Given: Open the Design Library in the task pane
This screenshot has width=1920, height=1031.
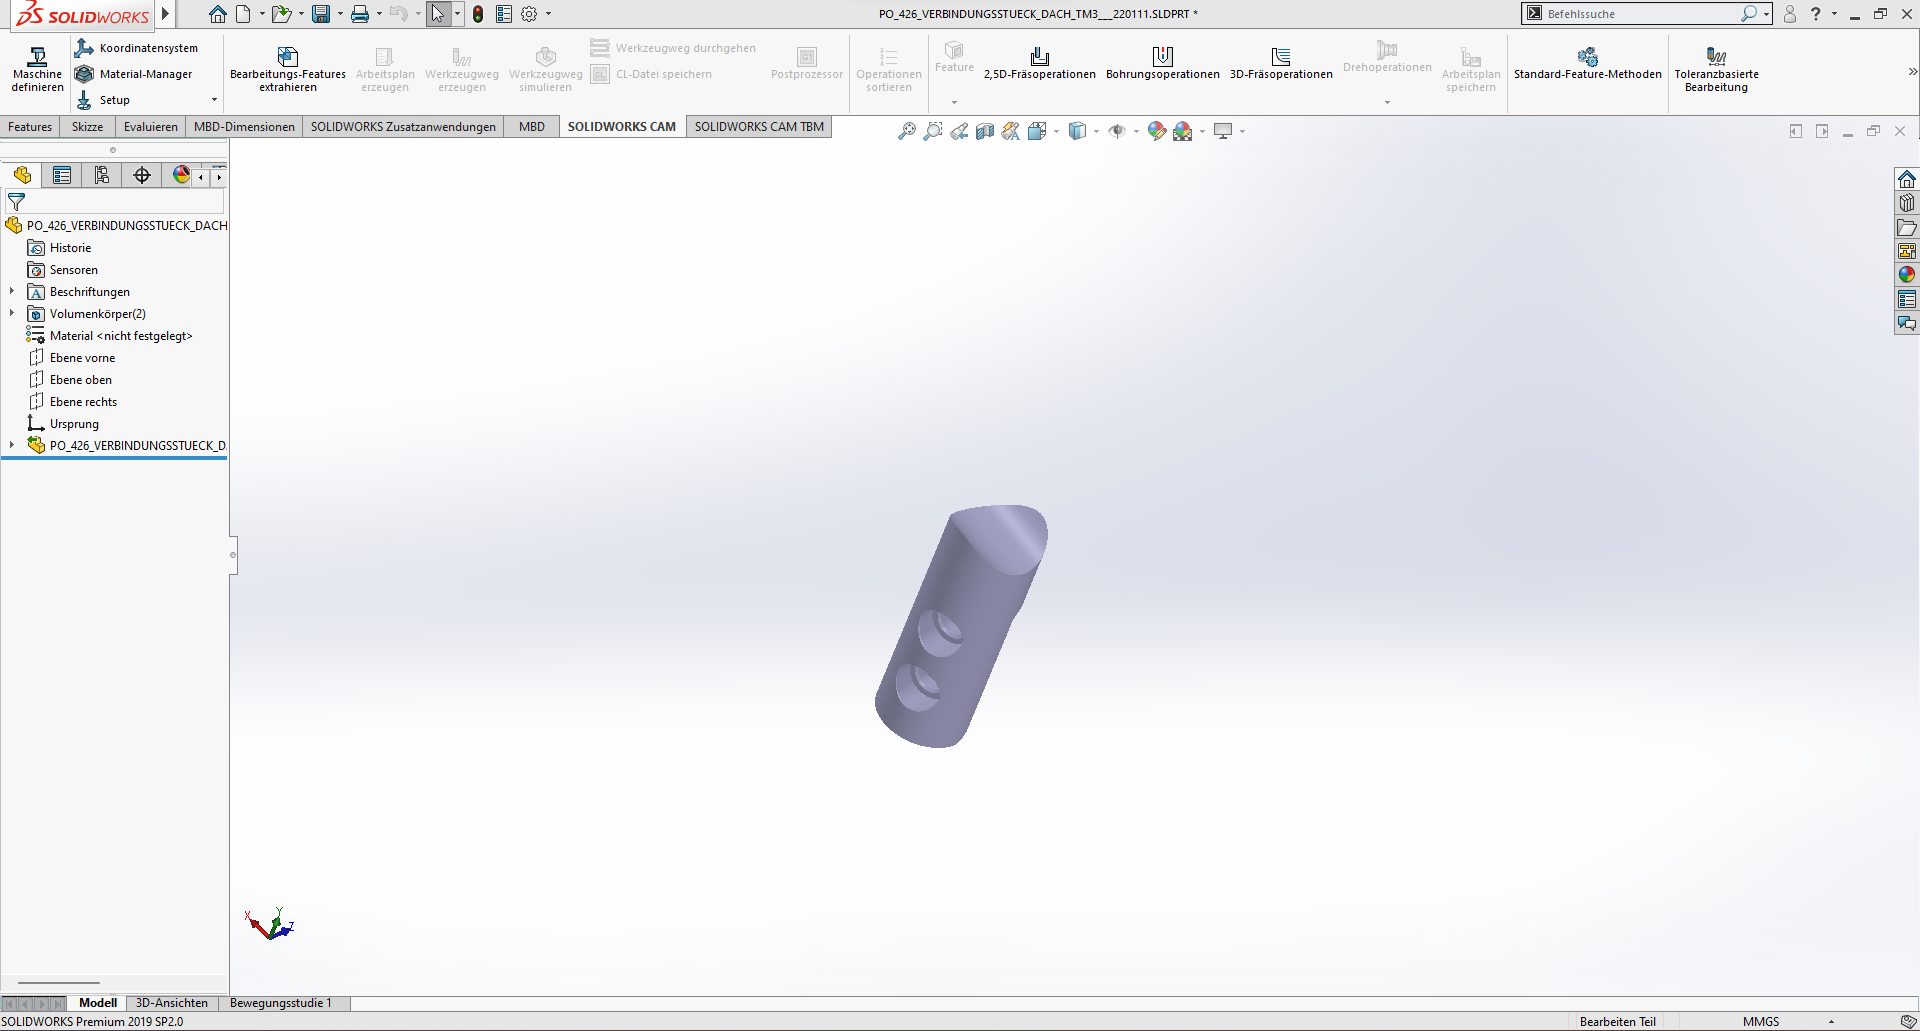Looking at the screenshot, I should point(1907,203).
